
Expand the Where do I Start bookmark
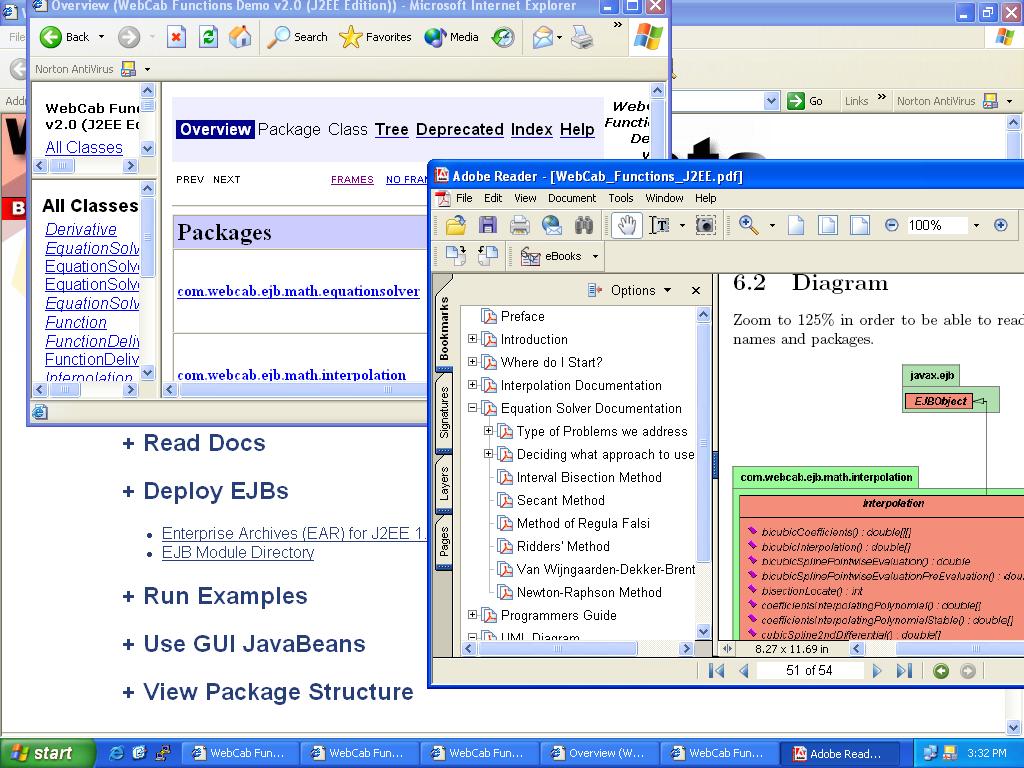click(x=473, y=362)
